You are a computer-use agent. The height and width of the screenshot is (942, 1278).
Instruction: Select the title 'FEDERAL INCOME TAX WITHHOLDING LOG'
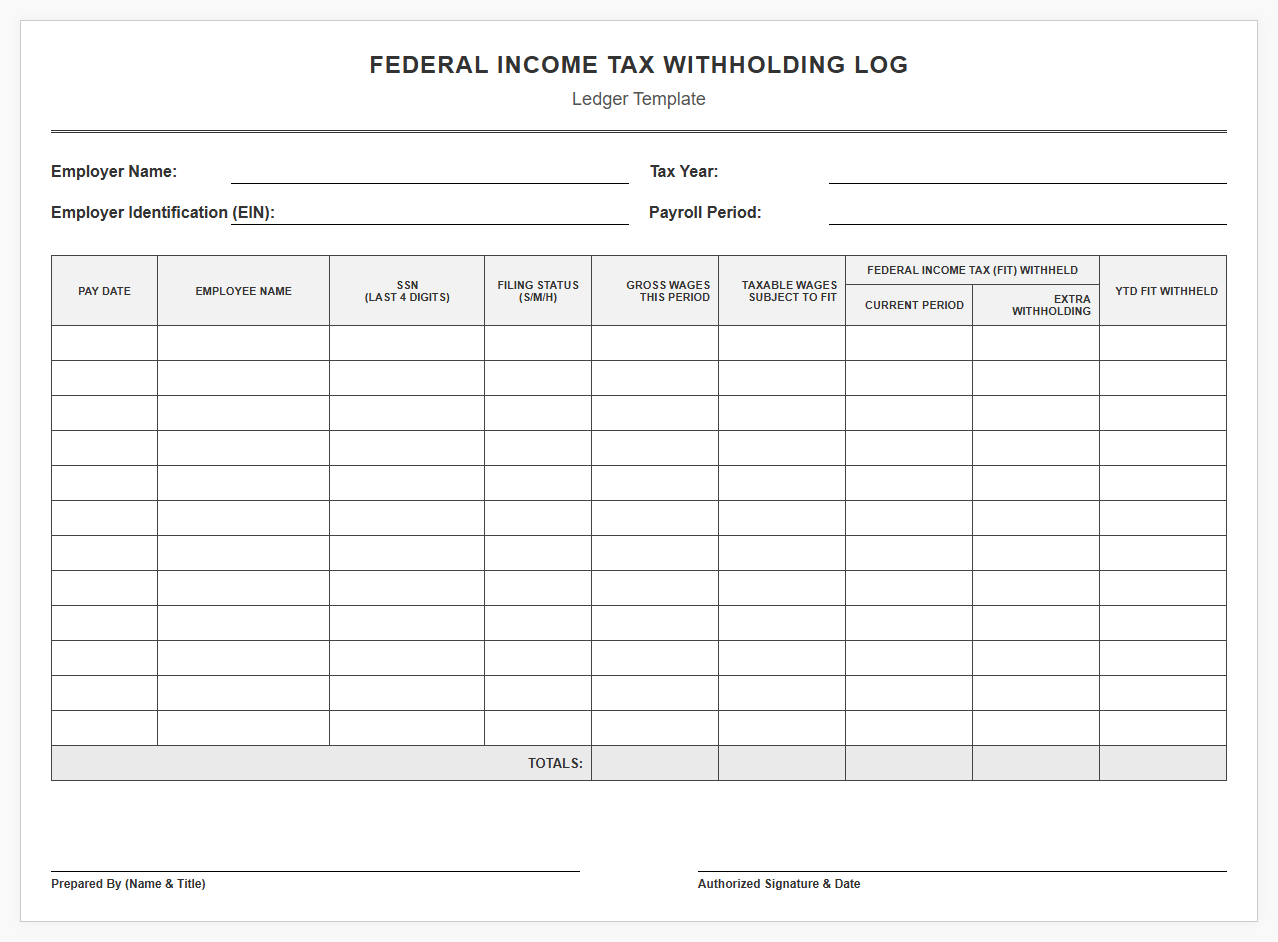click(639, 65)
